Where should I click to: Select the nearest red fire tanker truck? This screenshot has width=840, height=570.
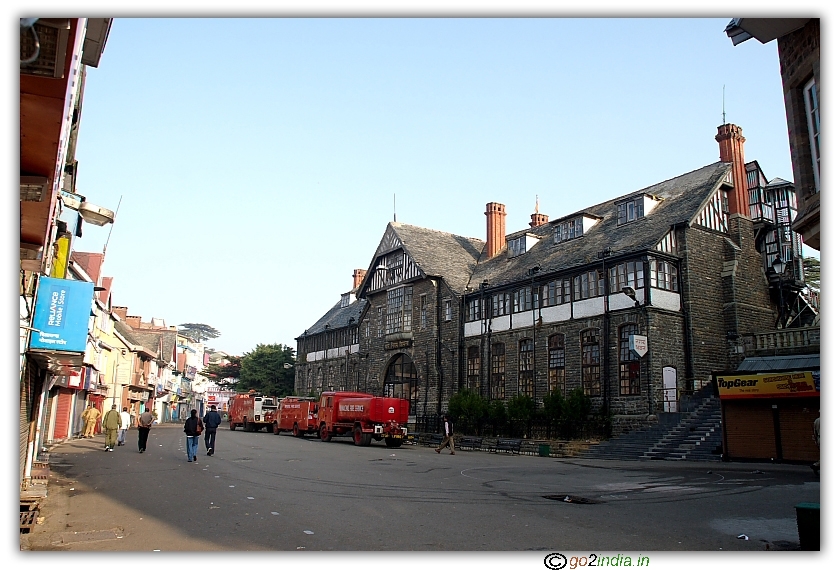363,416
